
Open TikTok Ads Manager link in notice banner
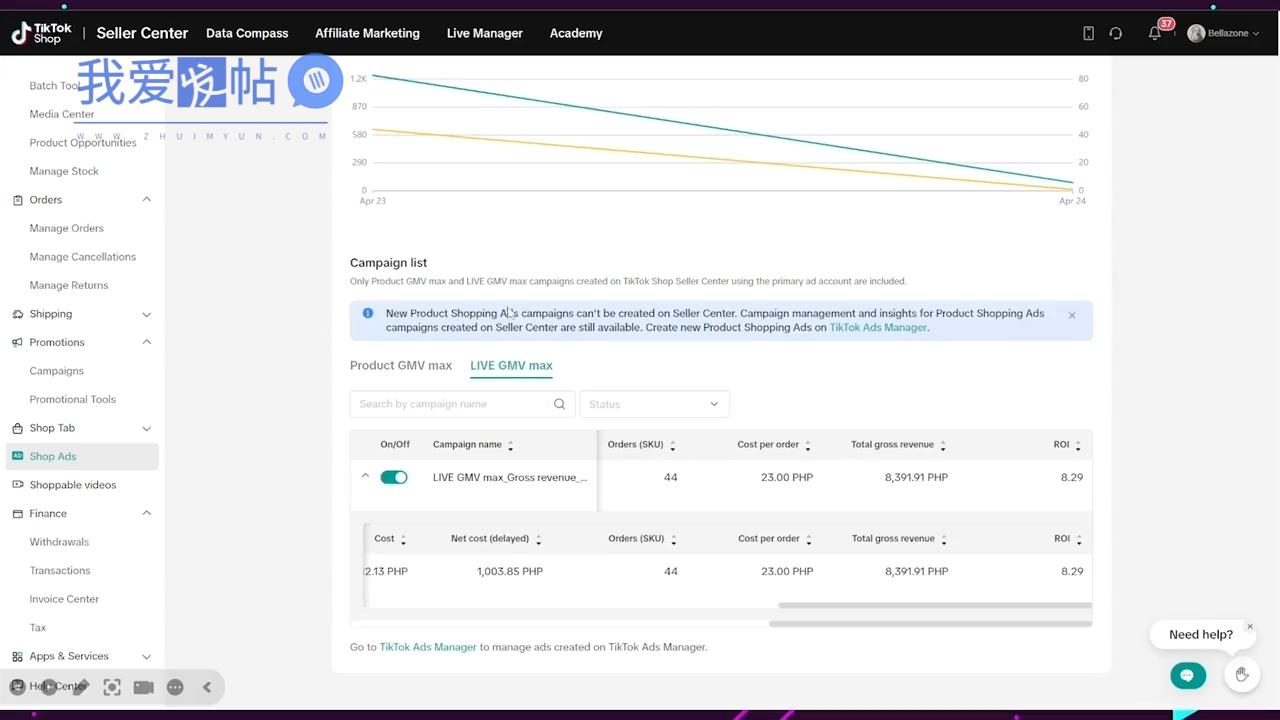click(878, 327)
